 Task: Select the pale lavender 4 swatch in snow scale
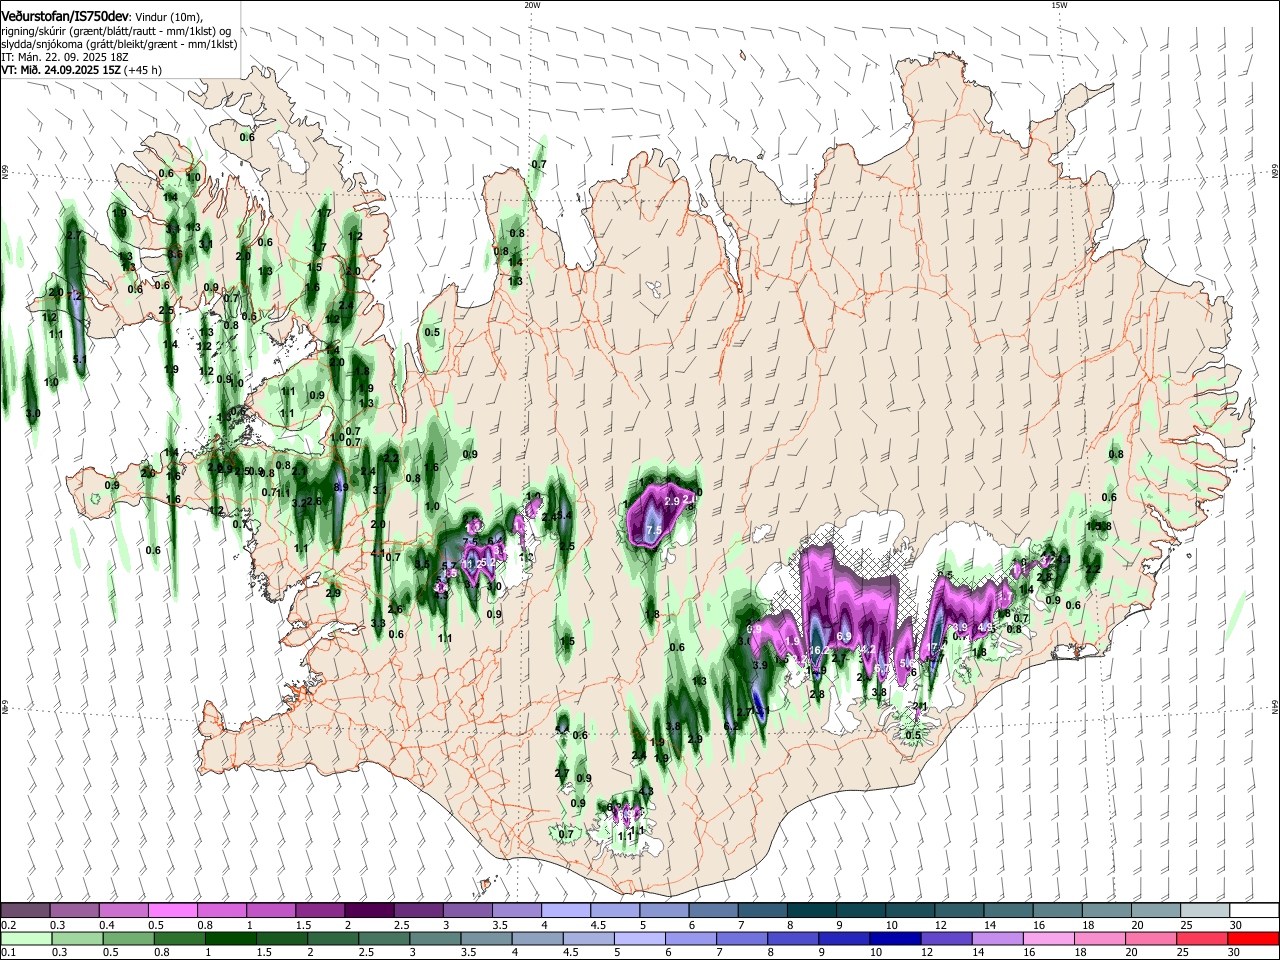(565, 911)
